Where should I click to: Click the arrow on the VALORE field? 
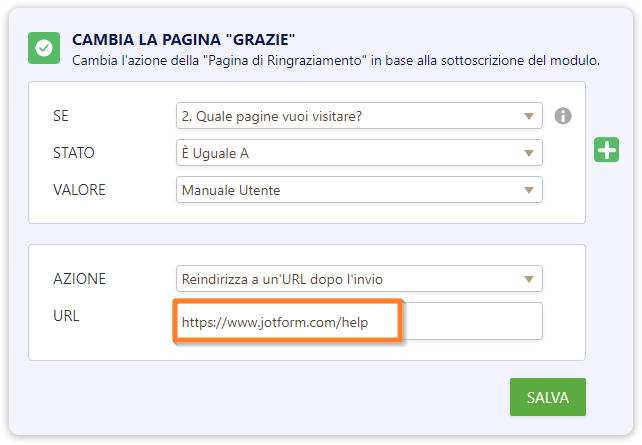click(x=529, y=189)
